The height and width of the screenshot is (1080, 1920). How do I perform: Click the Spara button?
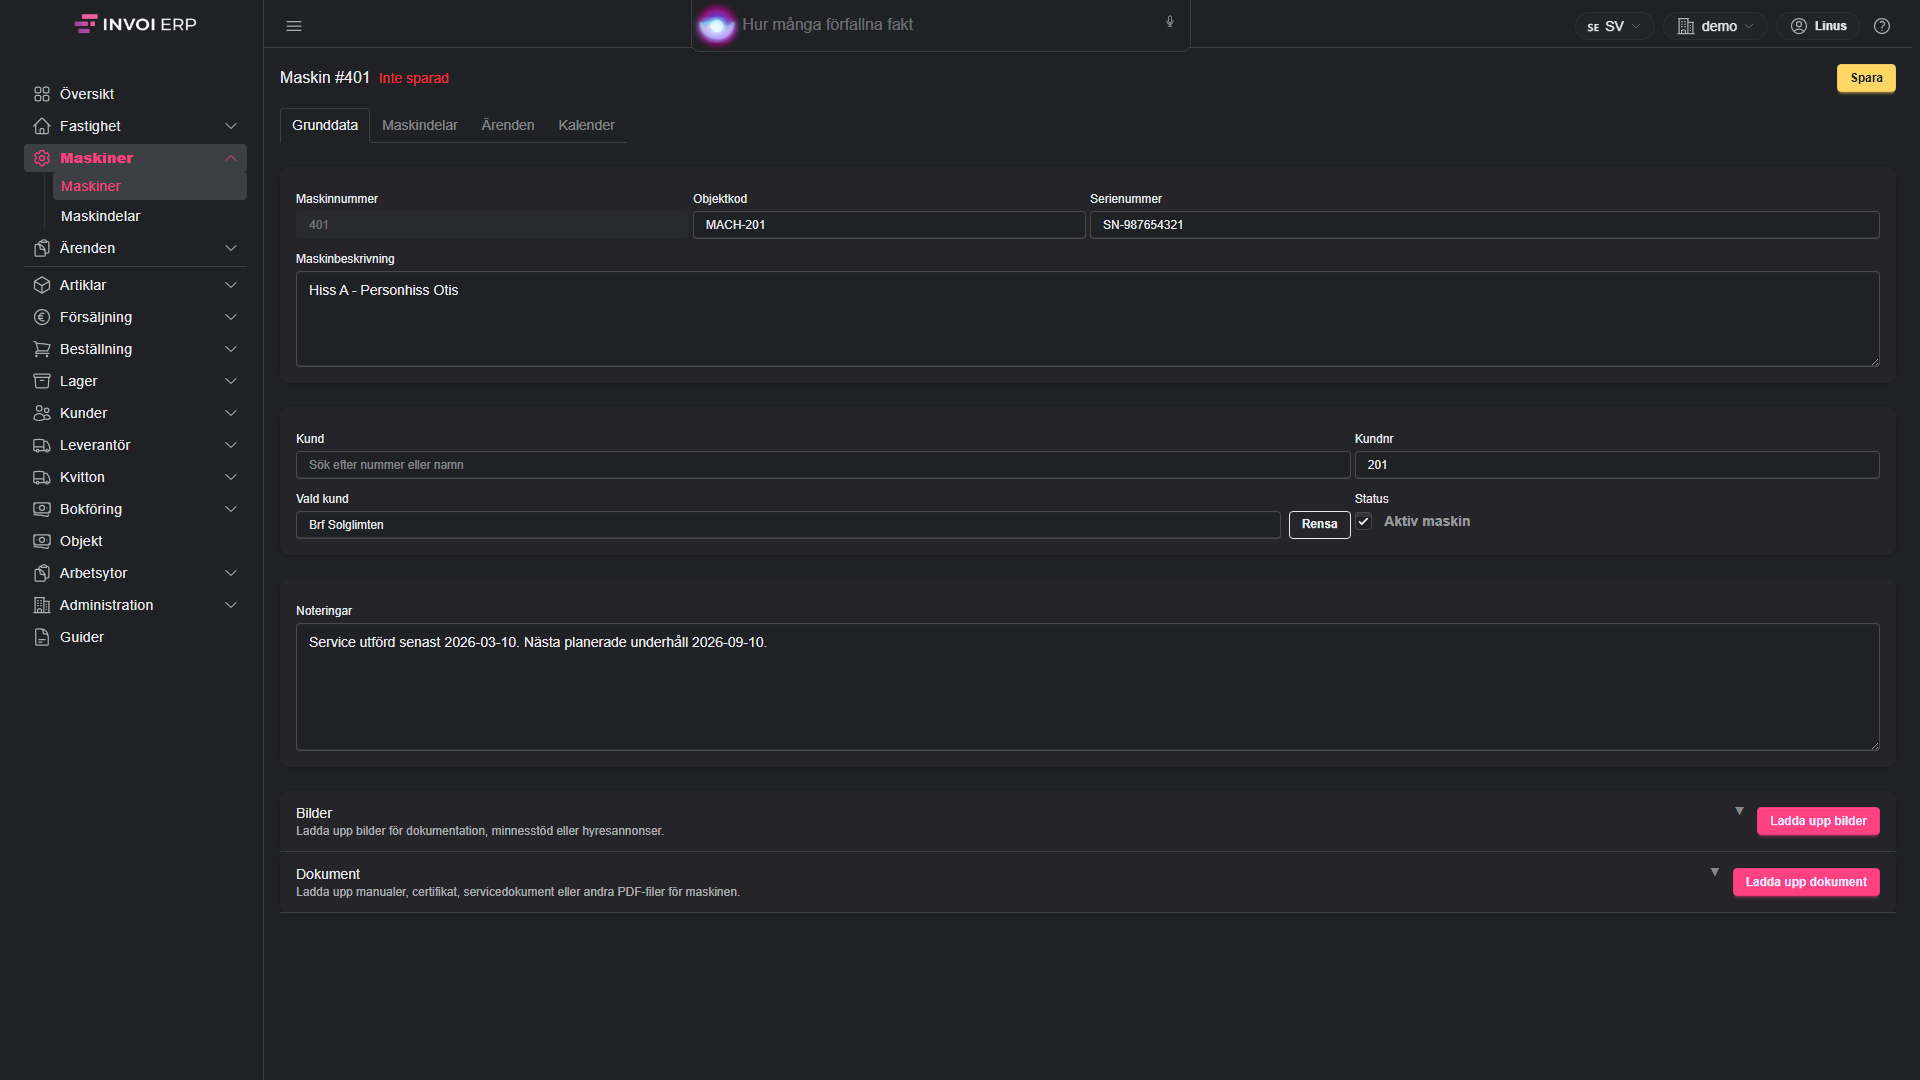pos(1866,78)
